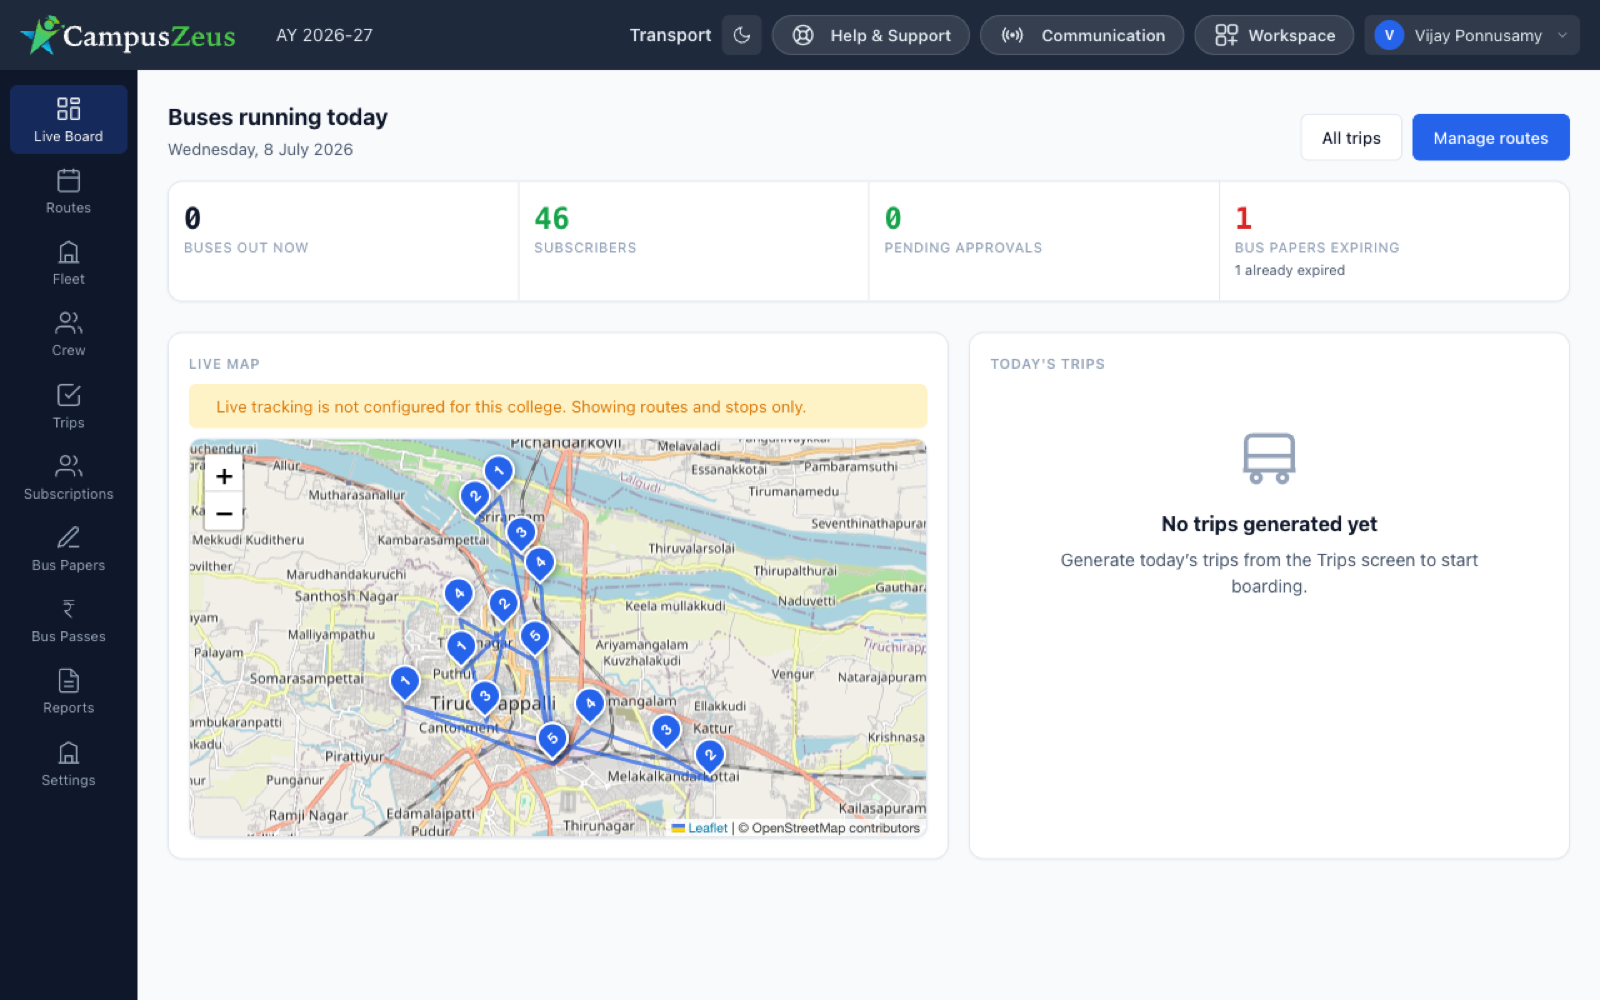1600x1000 pixels.
Task: Open Settings in the sidebar
Action: pos(68,763)
